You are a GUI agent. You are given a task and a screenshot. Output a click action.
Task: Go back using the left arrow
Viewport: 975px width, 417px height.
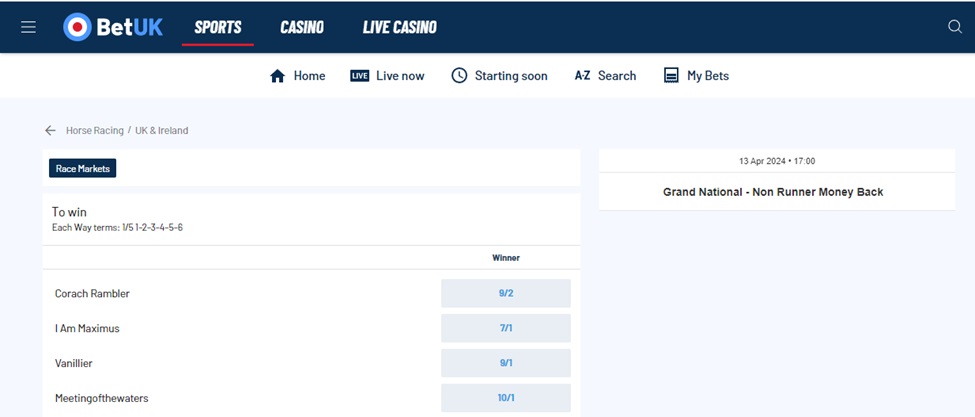point(50,131)
